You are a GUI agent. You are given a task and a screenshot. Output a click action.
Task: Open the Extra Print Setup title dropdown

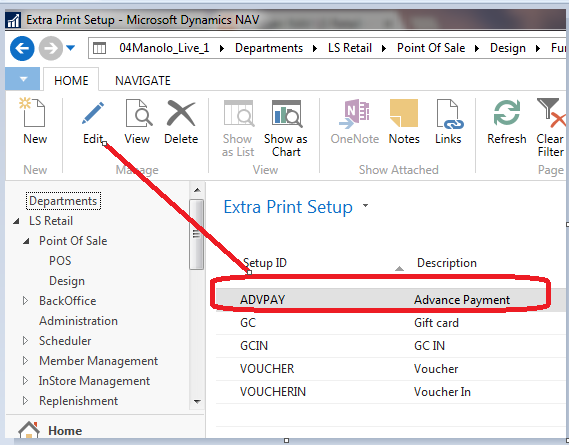tap(365, 205)
